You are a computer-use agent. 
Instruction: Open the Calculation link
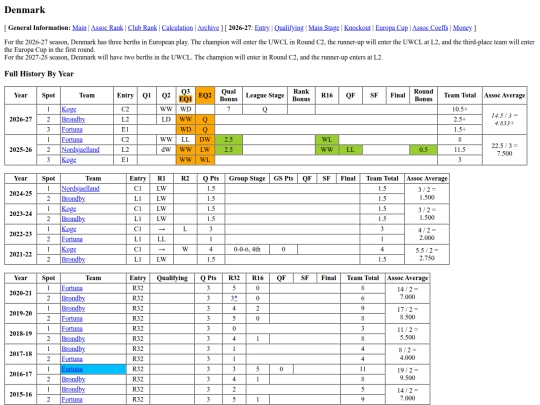177,28
